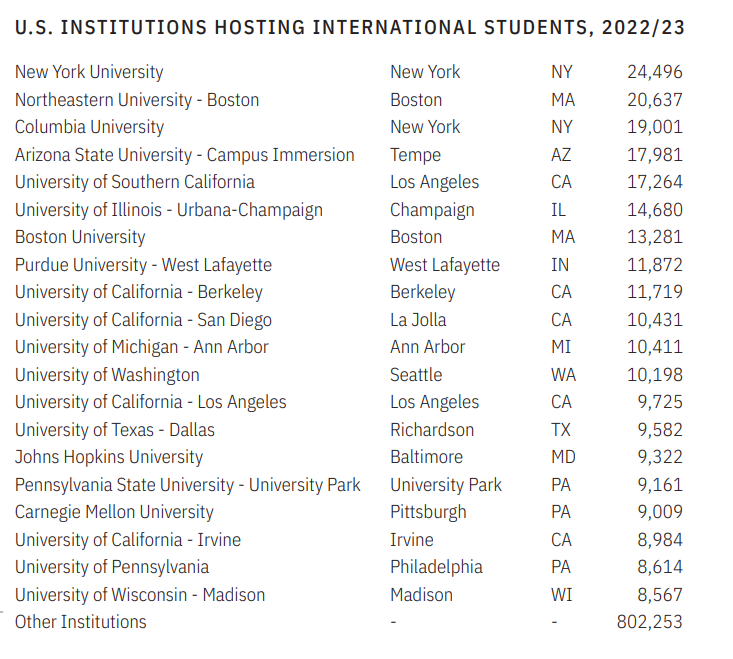Click the 8,984 student count value
The height and width of the screenshot is (659, 733).
point(659,540)
